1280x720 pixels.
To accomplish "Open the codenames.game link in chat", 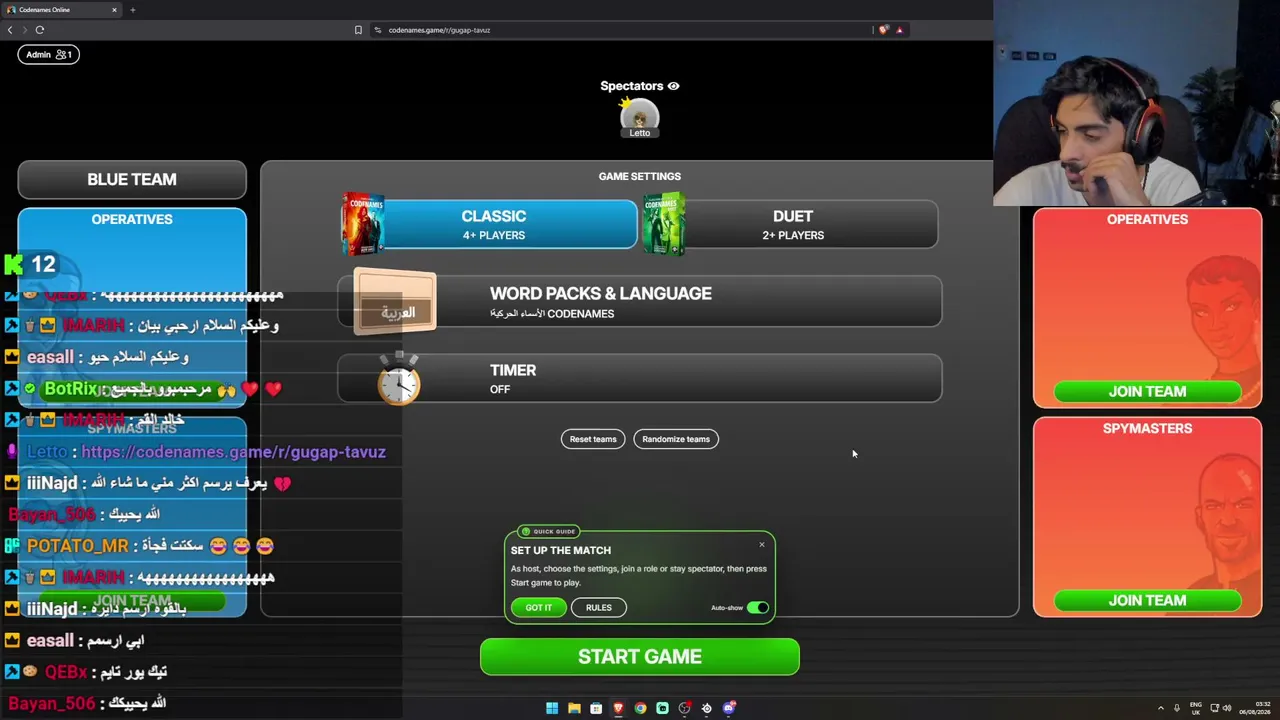I will (x=233, y=452).
